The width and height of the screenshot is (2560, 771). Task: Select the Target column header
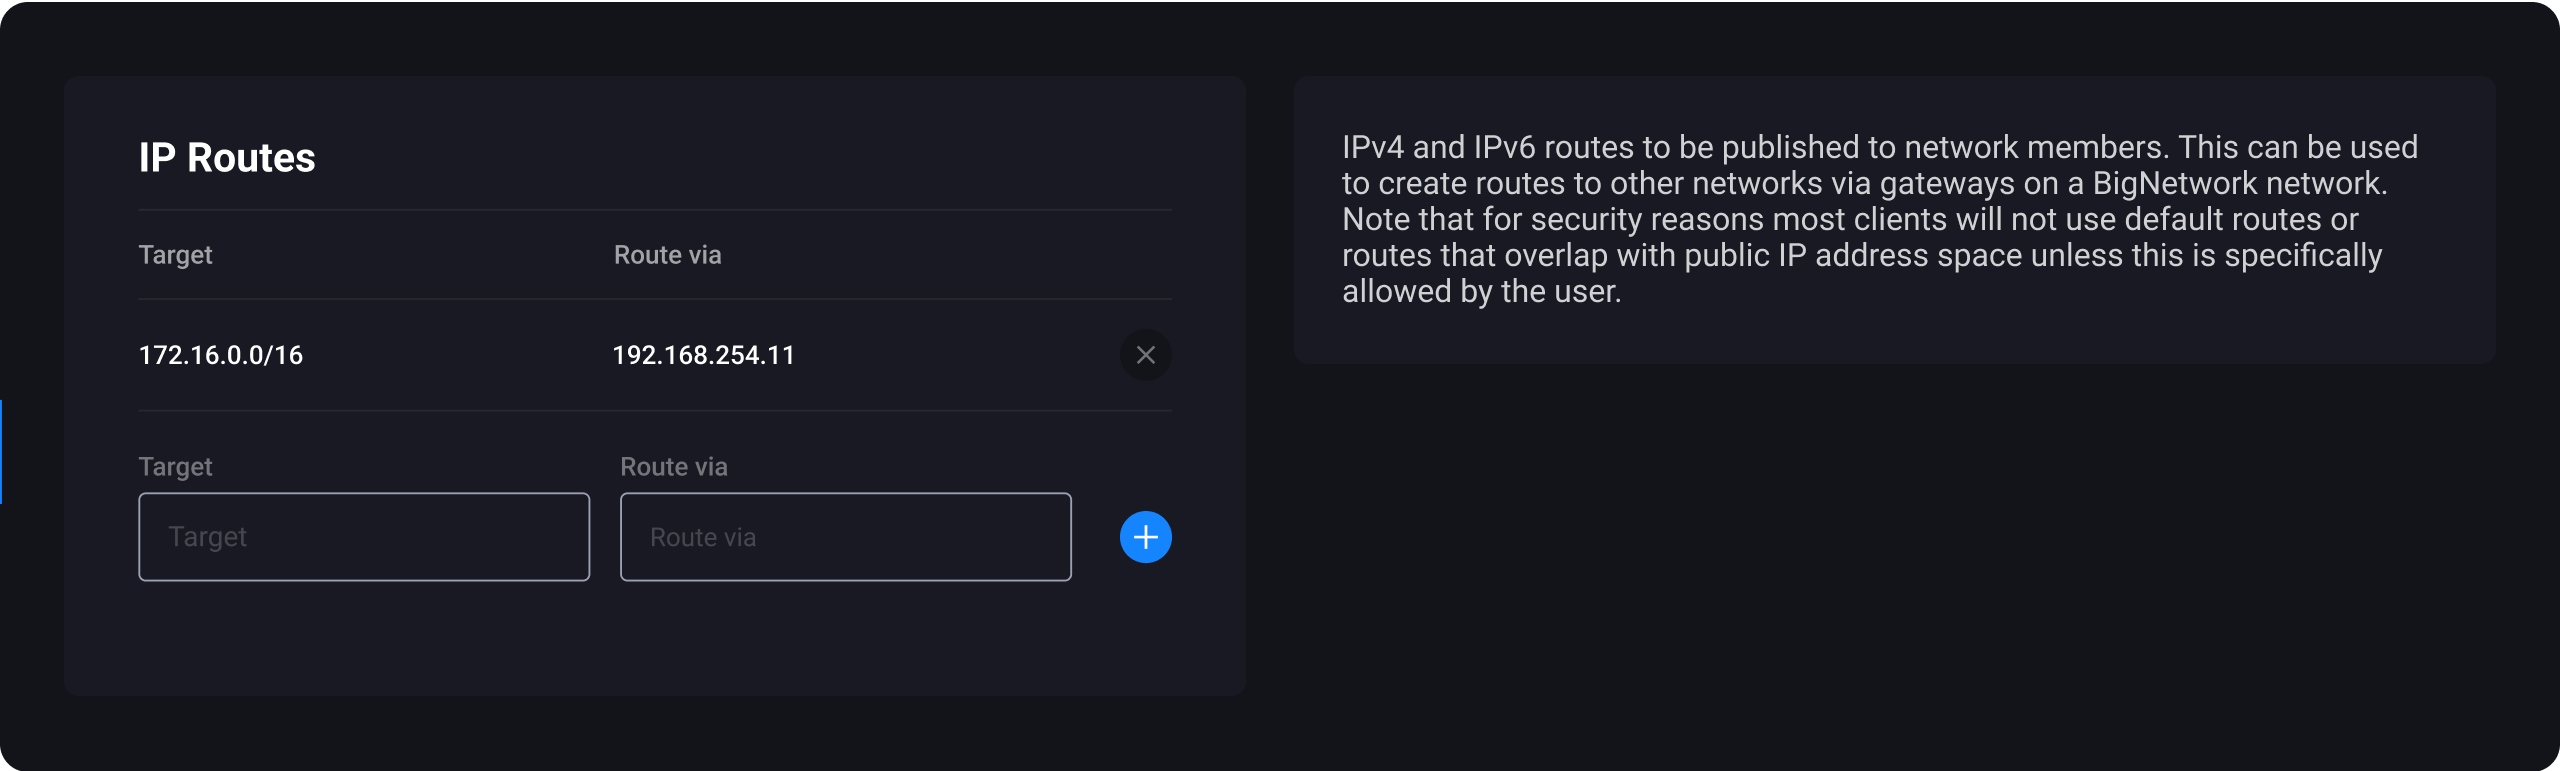[176, 255]
